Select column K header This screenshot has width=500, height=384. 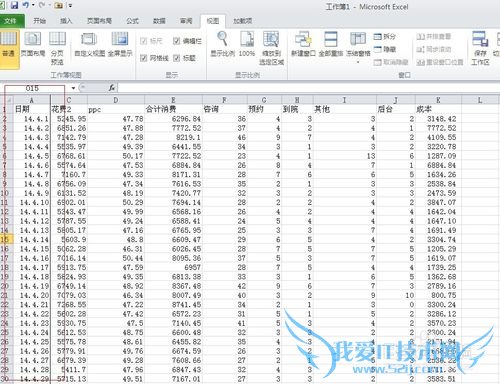click(438, 100)
